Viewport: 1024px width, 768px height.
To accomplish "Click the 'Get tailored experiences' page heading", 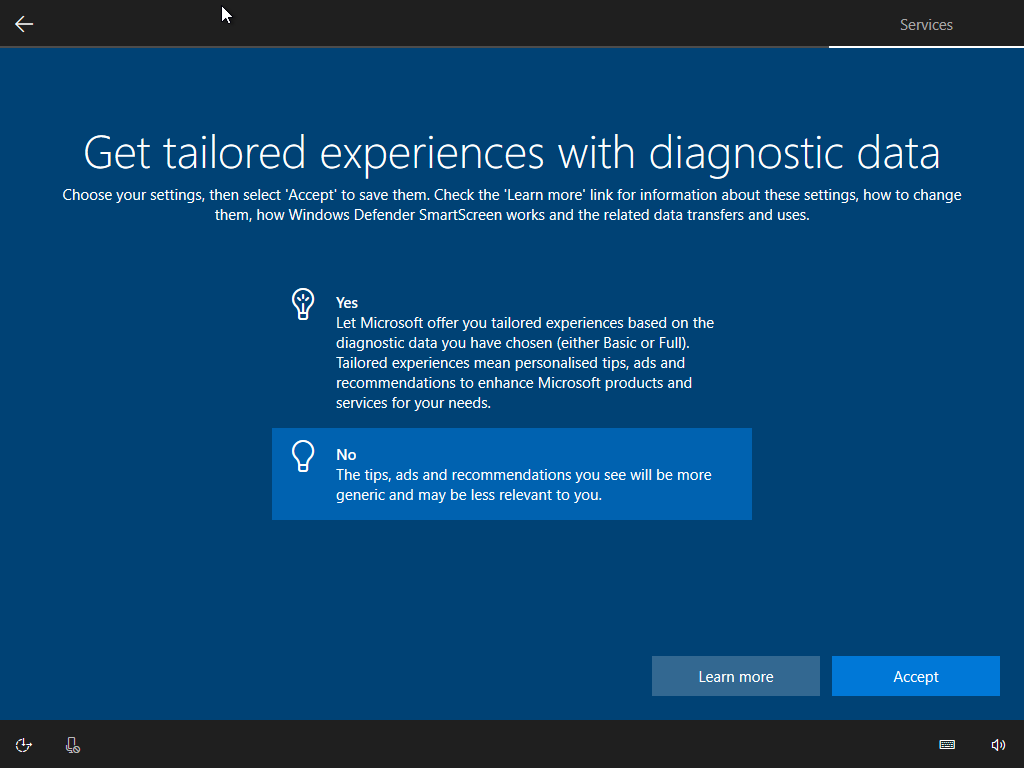I will (x=511, y=153).
